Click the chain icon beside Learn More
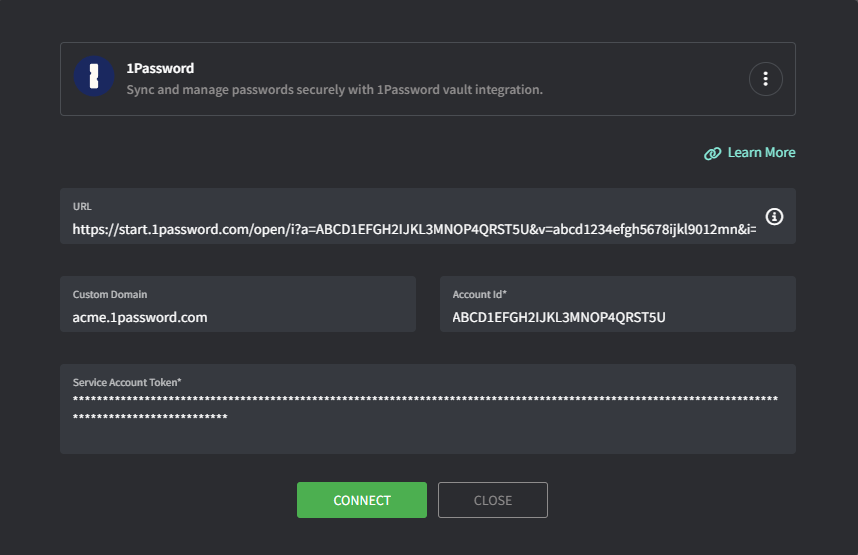 (x=712, y=153)
